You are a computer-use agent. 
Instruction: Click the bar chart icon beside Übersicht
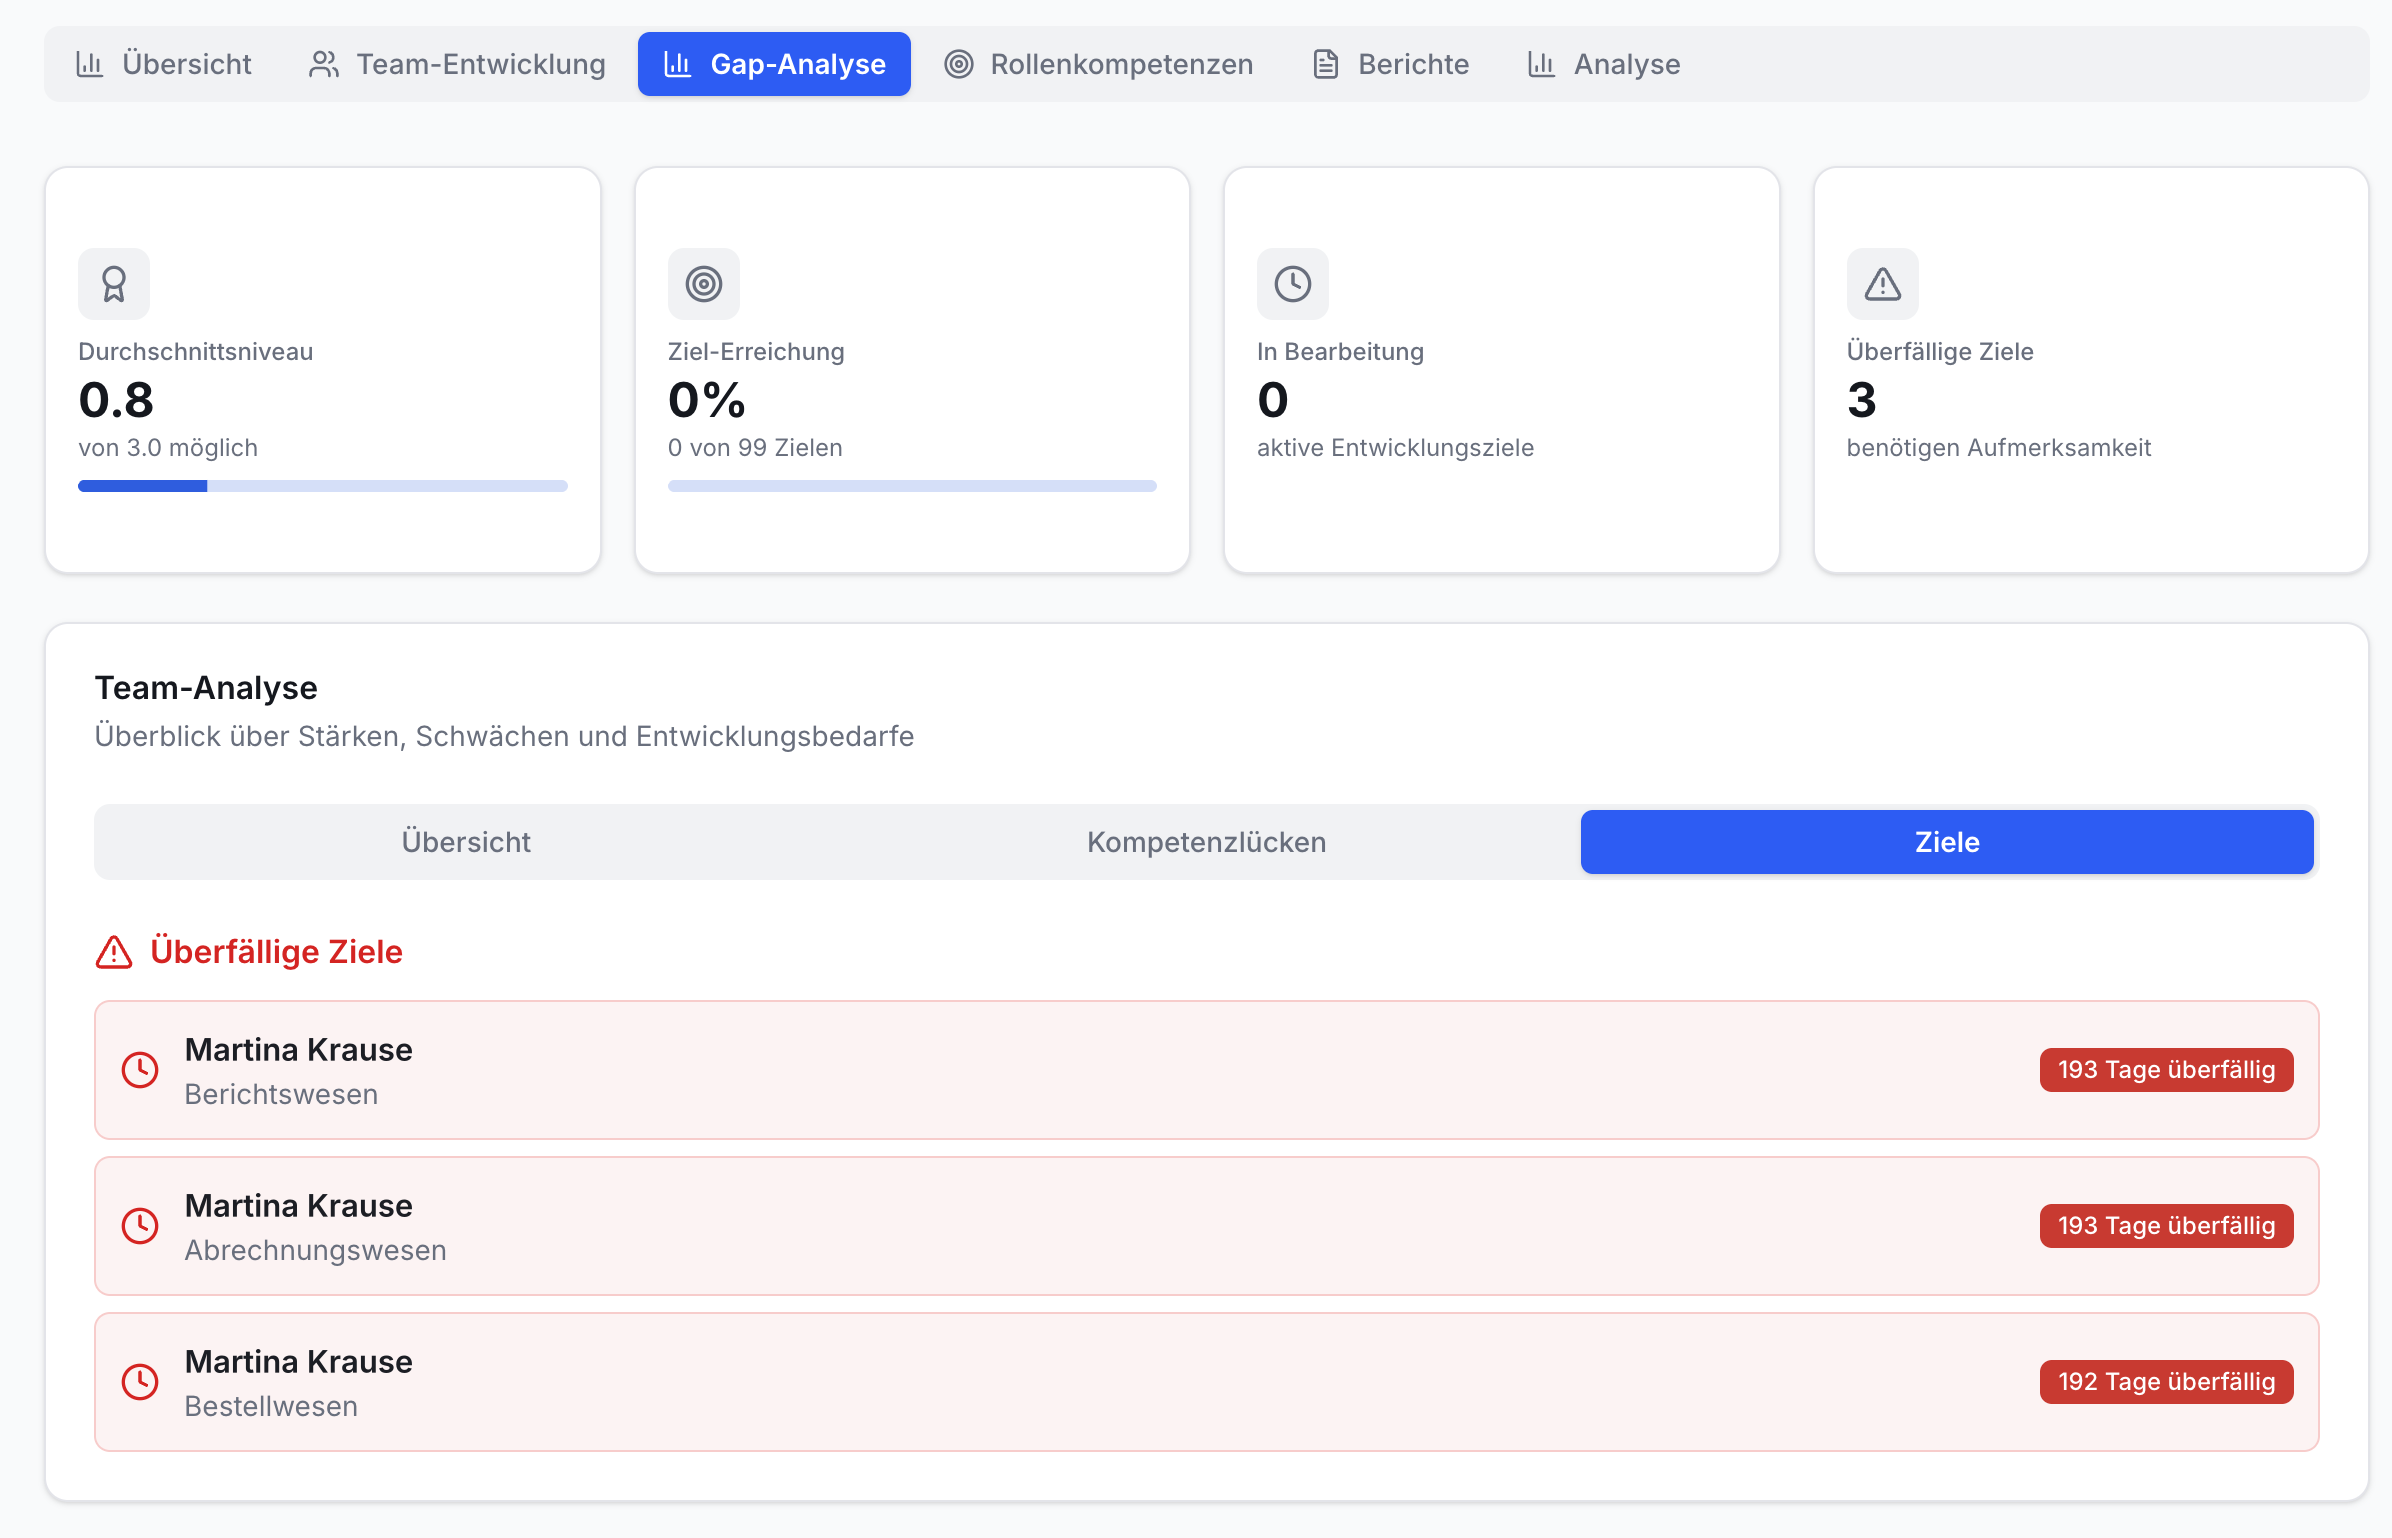pos(90,64)
